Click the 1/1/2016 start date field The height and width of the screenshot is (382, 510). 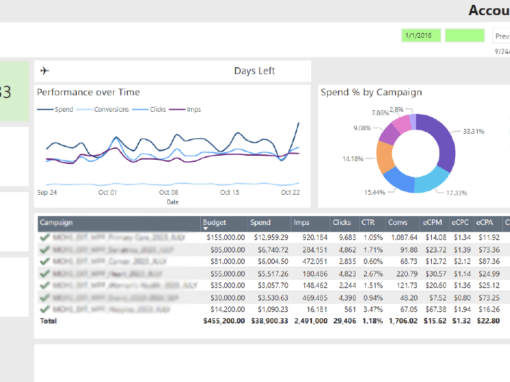click(421, 35)
